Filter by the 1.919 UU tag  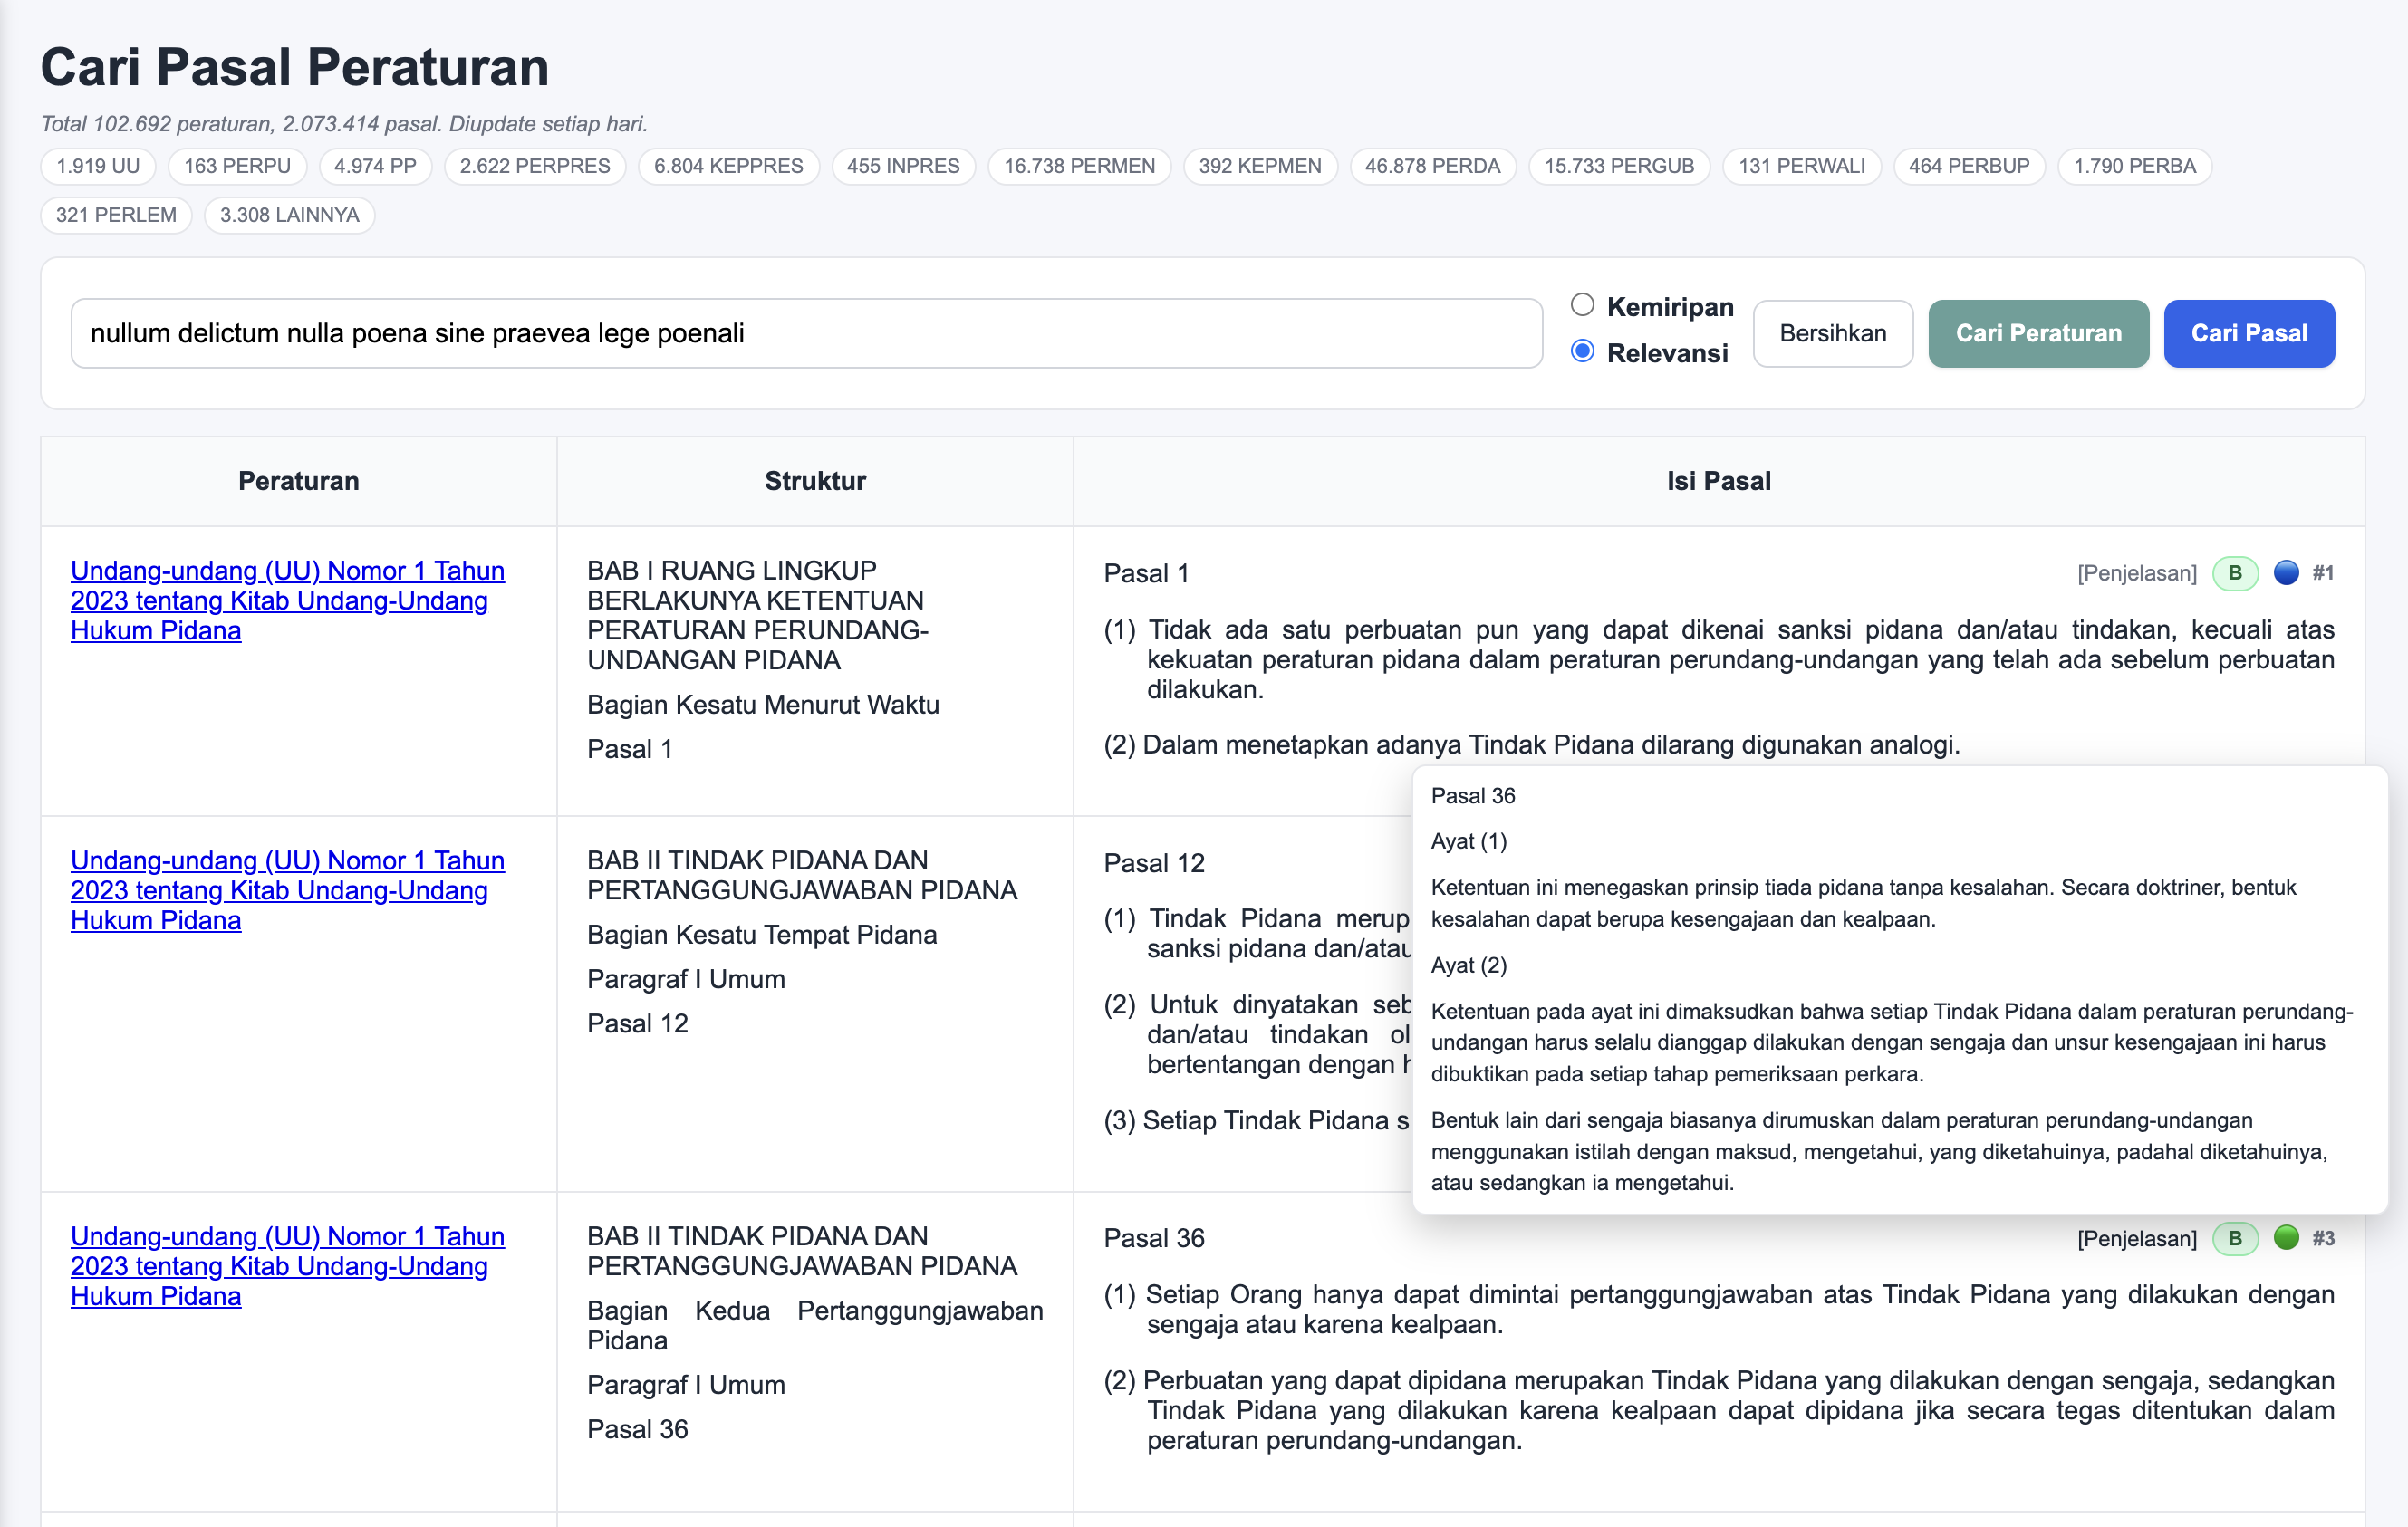(98, 166)
